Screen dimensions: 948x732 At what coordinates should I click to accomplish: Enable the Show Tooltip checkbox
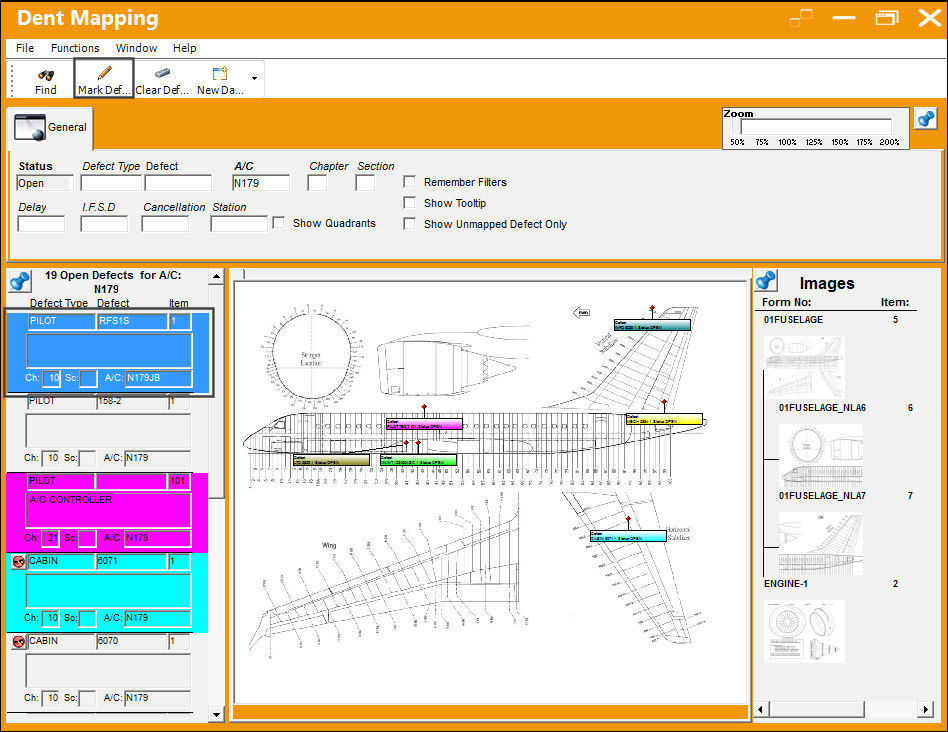pyautogui.click(x=409, y=203)
